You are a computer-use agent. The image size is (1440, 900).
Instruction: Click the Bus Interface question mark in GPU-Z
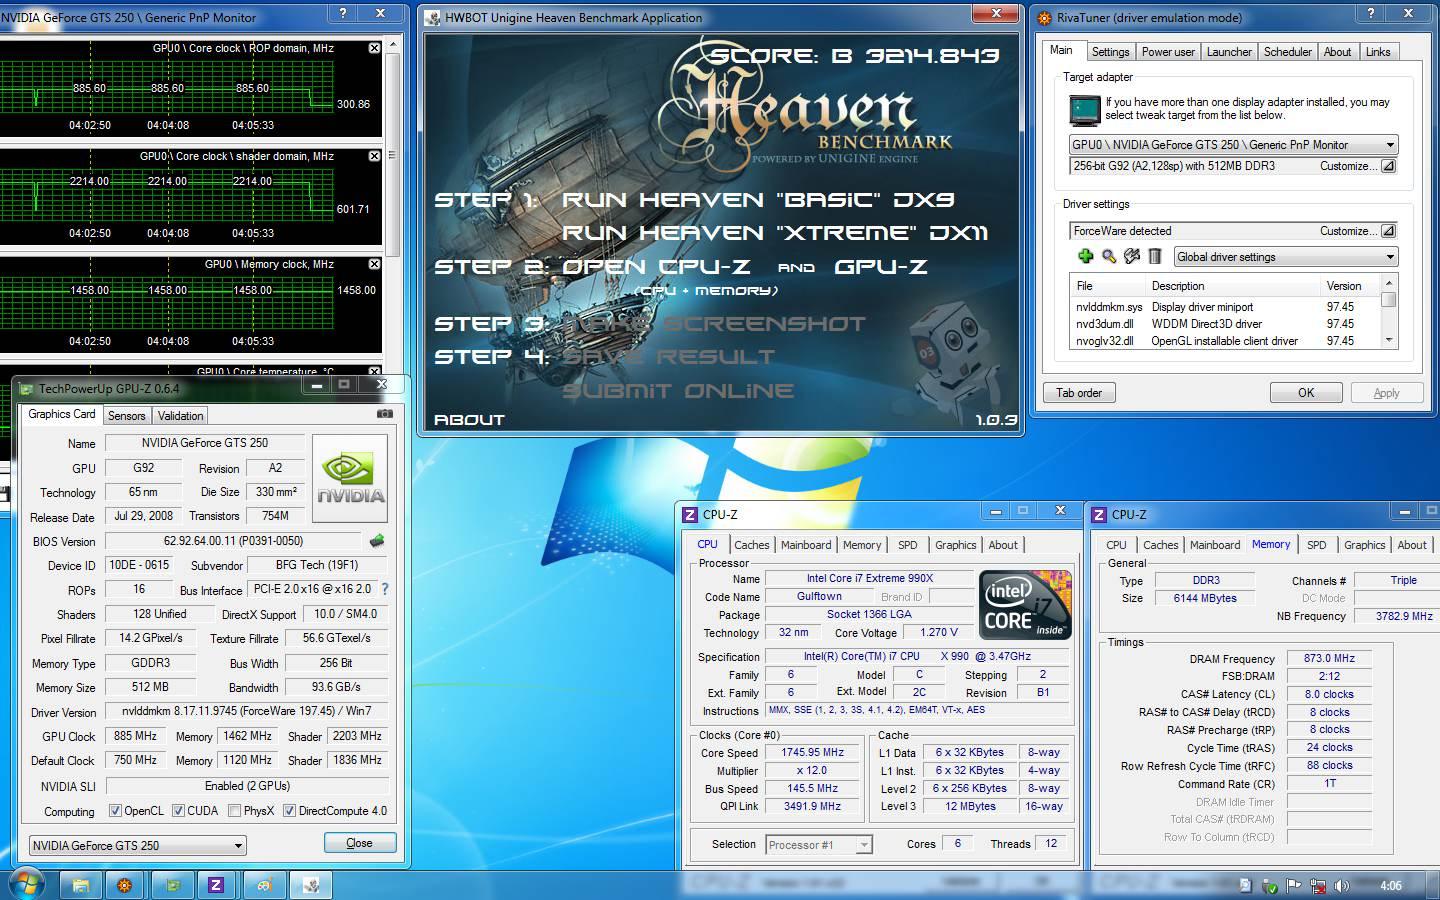click(385, 590)
